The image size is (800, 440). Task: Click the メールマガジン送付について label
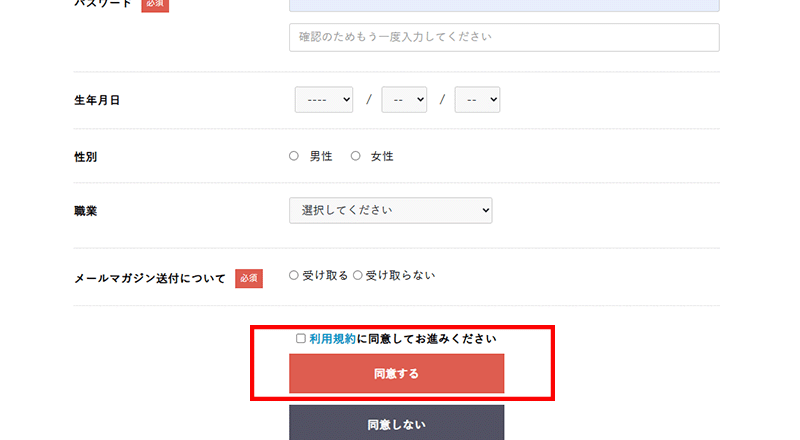(x=150, y=279)
